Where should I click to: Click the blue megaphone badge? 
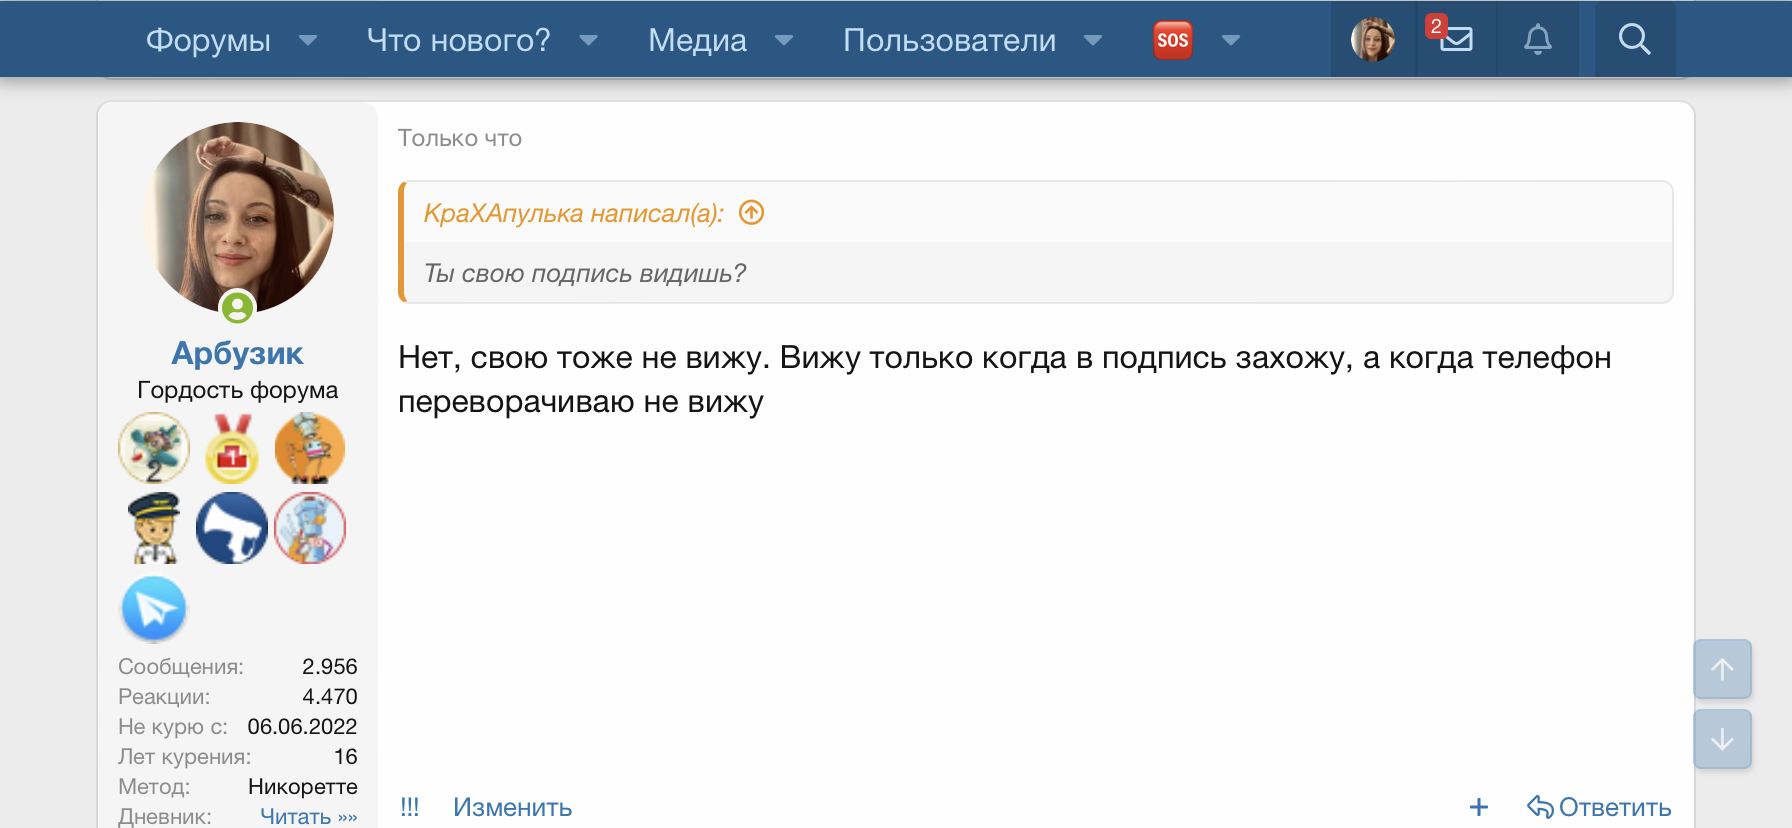[232, 528]
